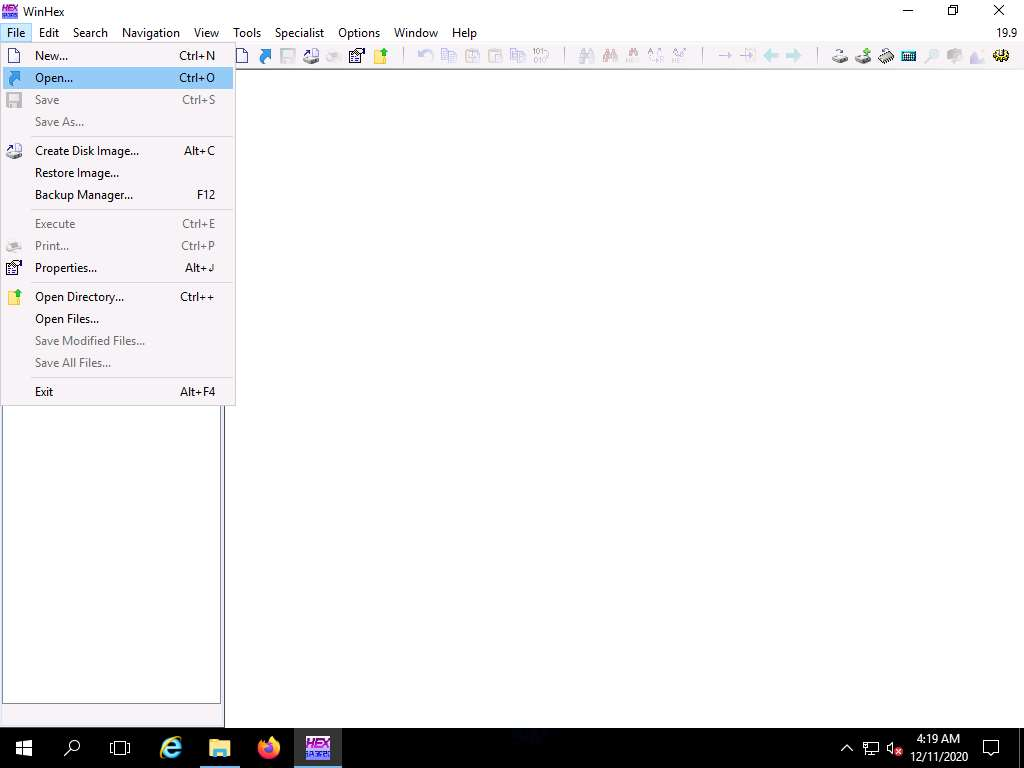The image size is (1024, 768).
Task: Open the Windows Start menu
Action: pos(24,748)
